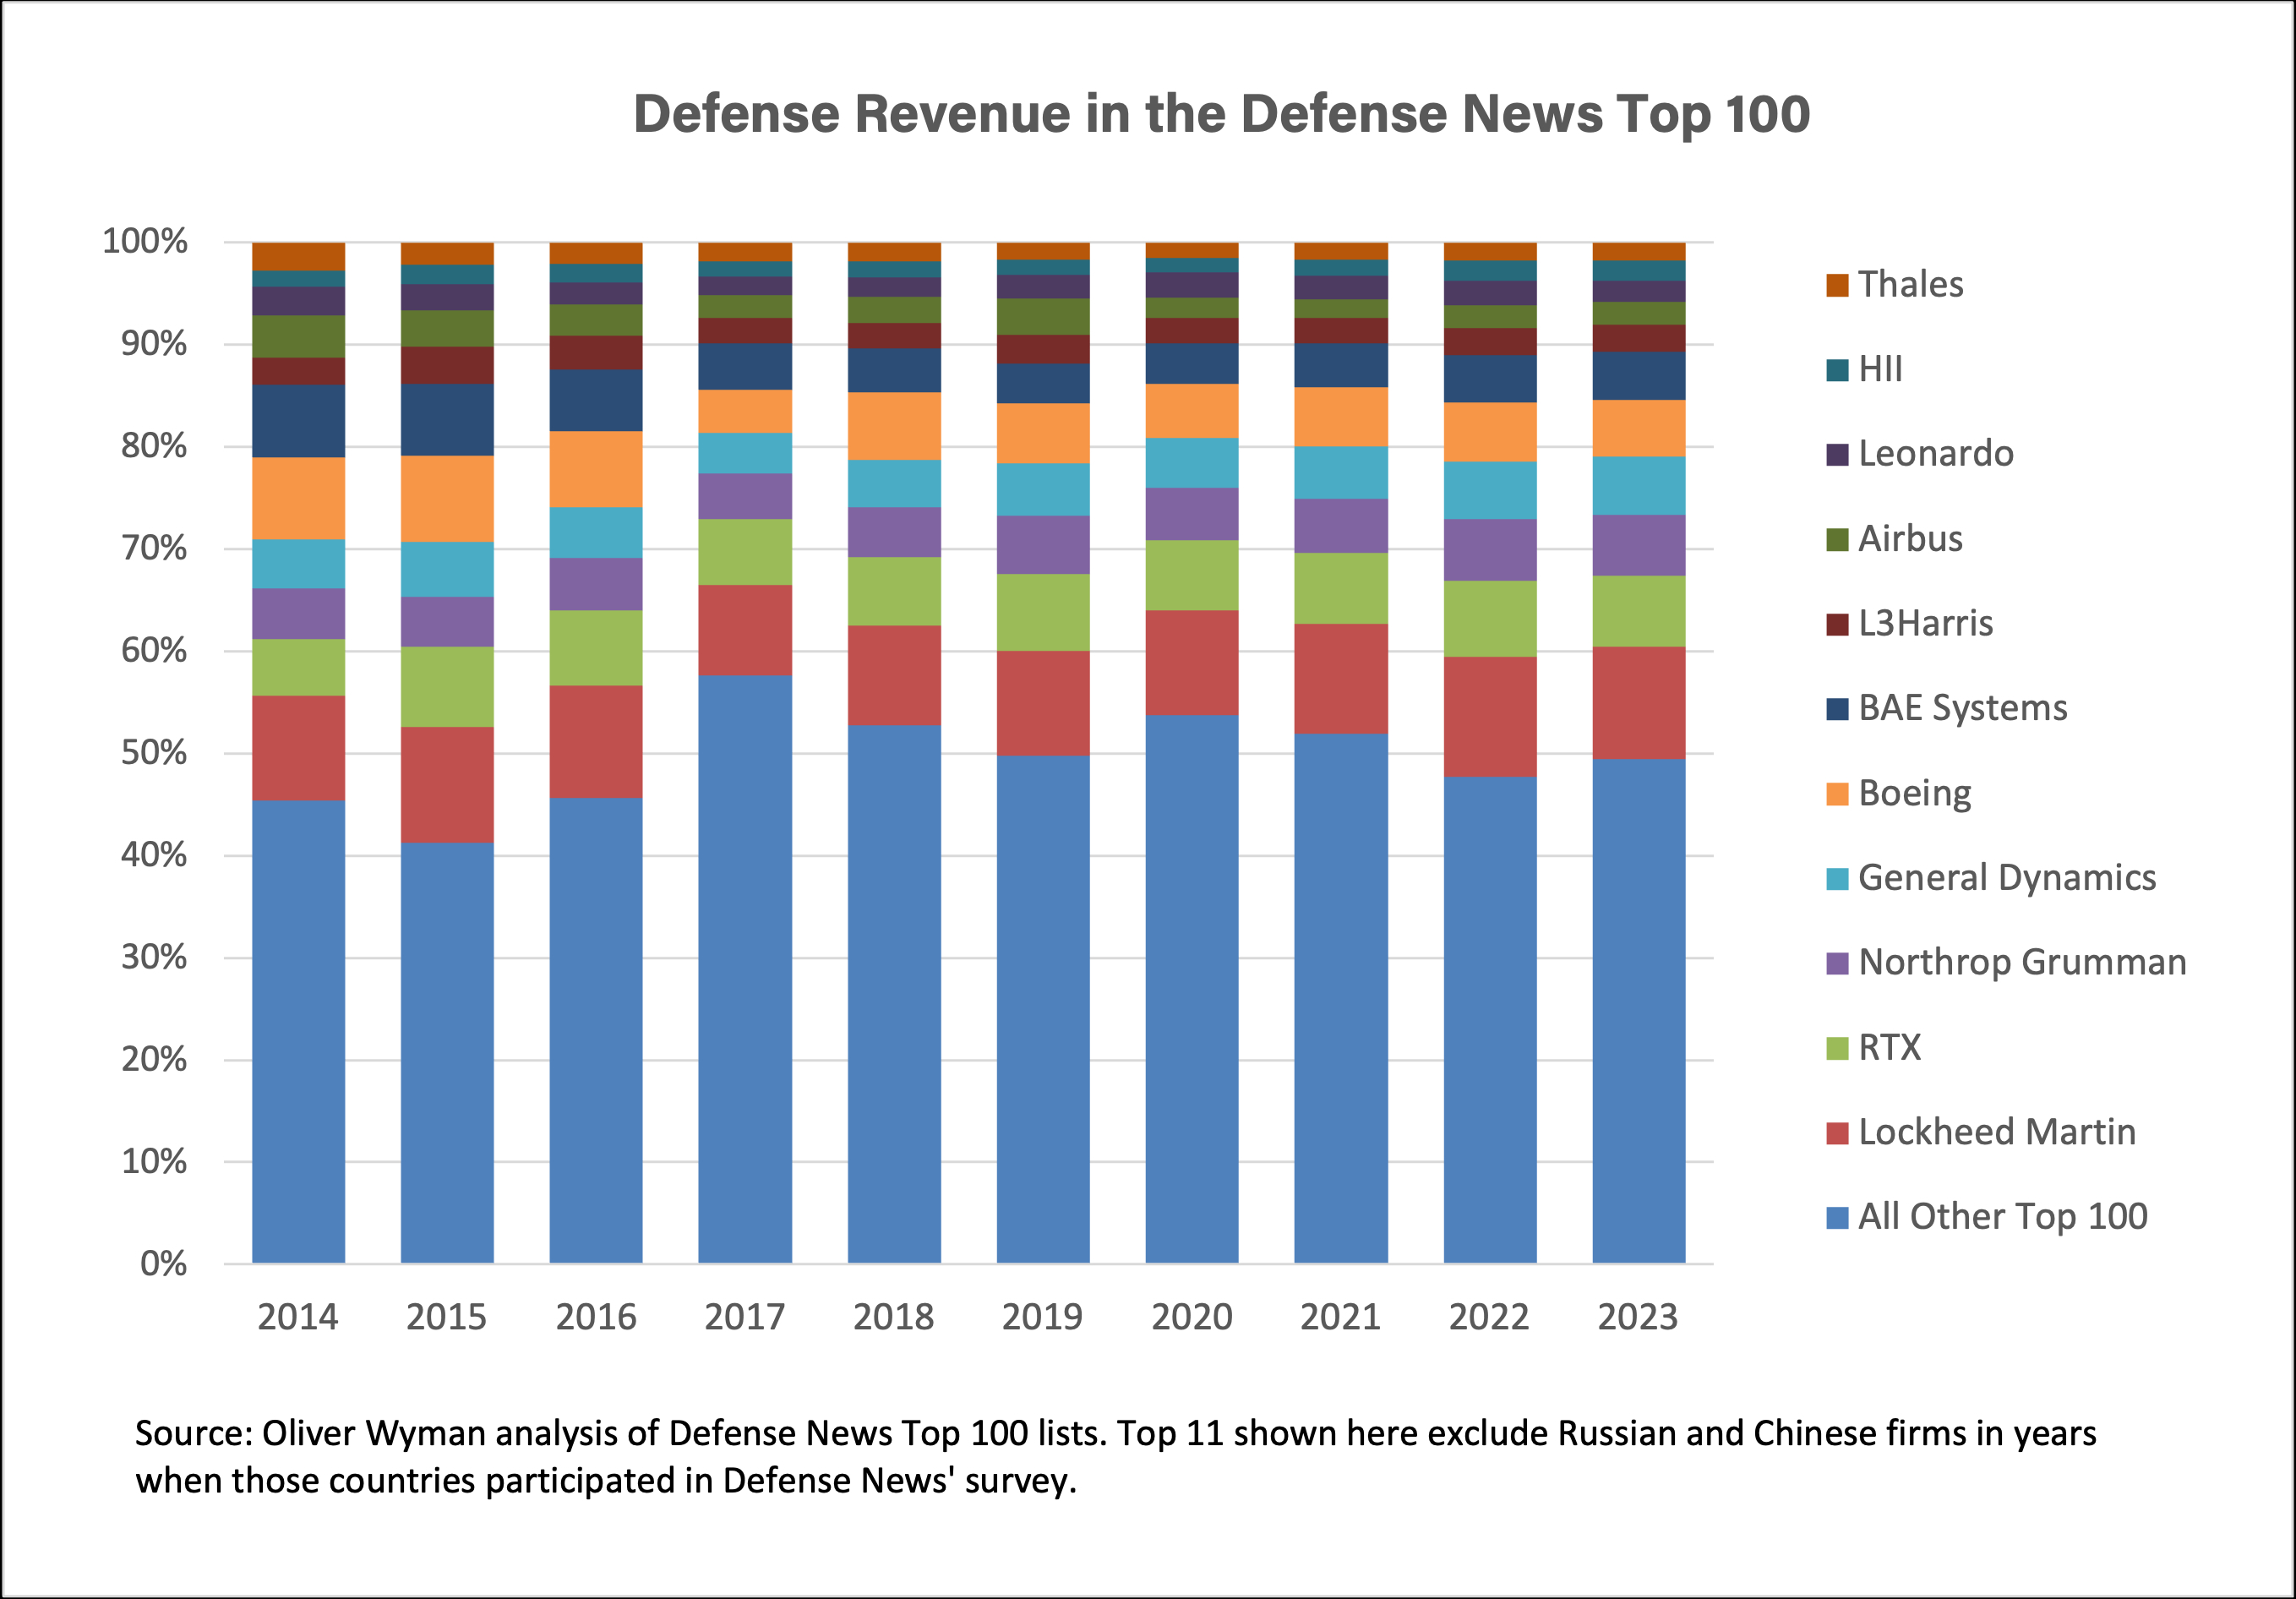Click the Lockheed Martin legend swatch
The height and width of the screenshot is (1599, 2296).
[x=1836, y=1133]
